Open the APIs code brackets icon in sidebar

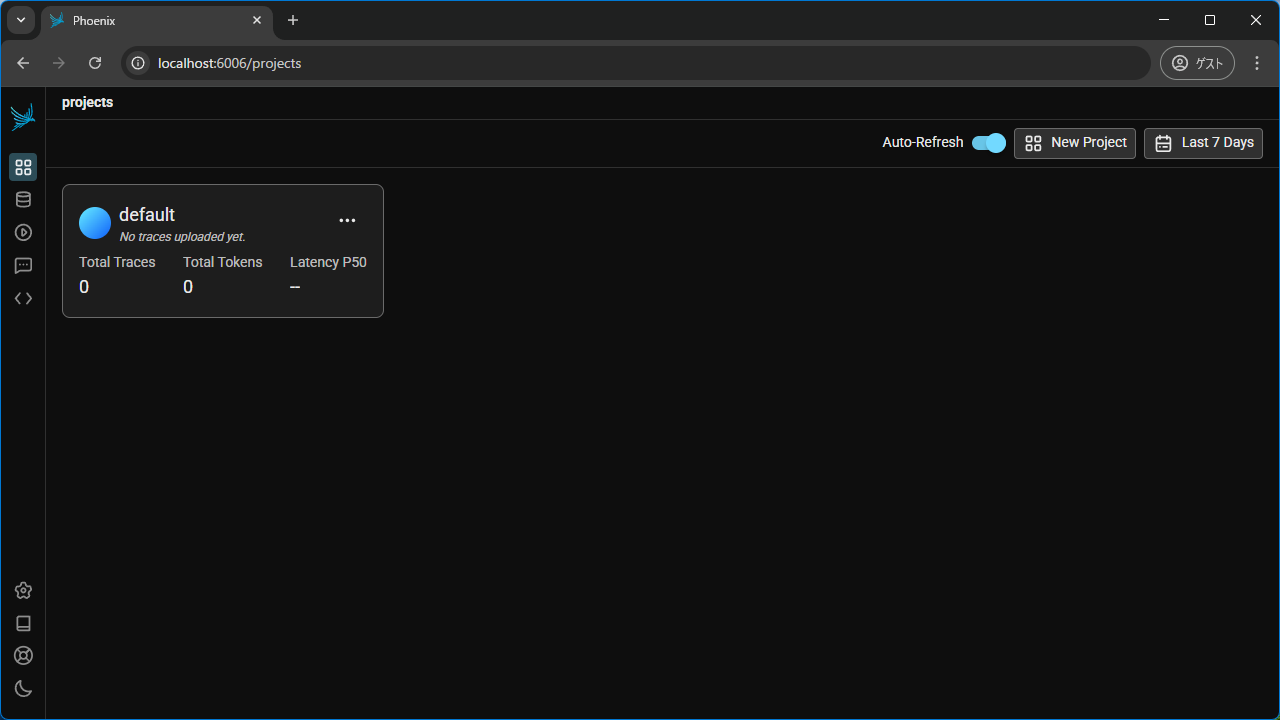click(23, 298)
